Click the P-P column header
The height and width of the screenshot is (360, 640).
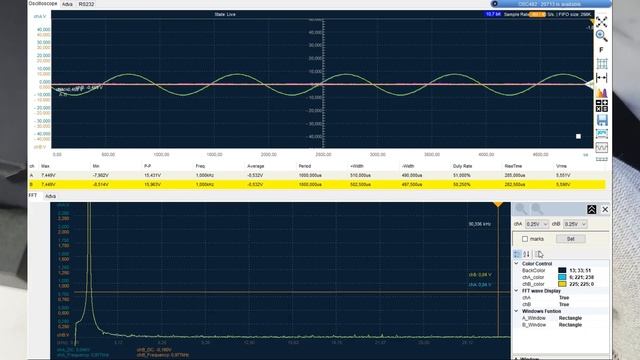point(148,166)
